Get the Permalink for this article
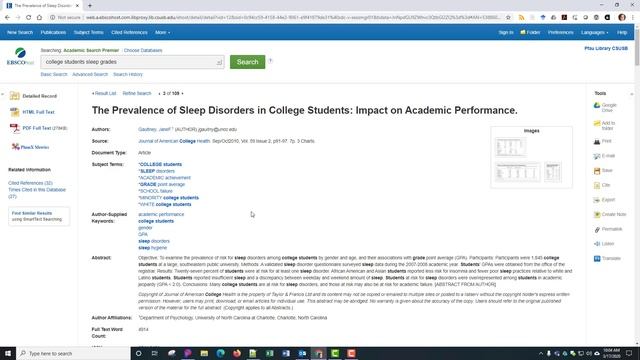Screen dimensions: 640x360 coord(608,229)
